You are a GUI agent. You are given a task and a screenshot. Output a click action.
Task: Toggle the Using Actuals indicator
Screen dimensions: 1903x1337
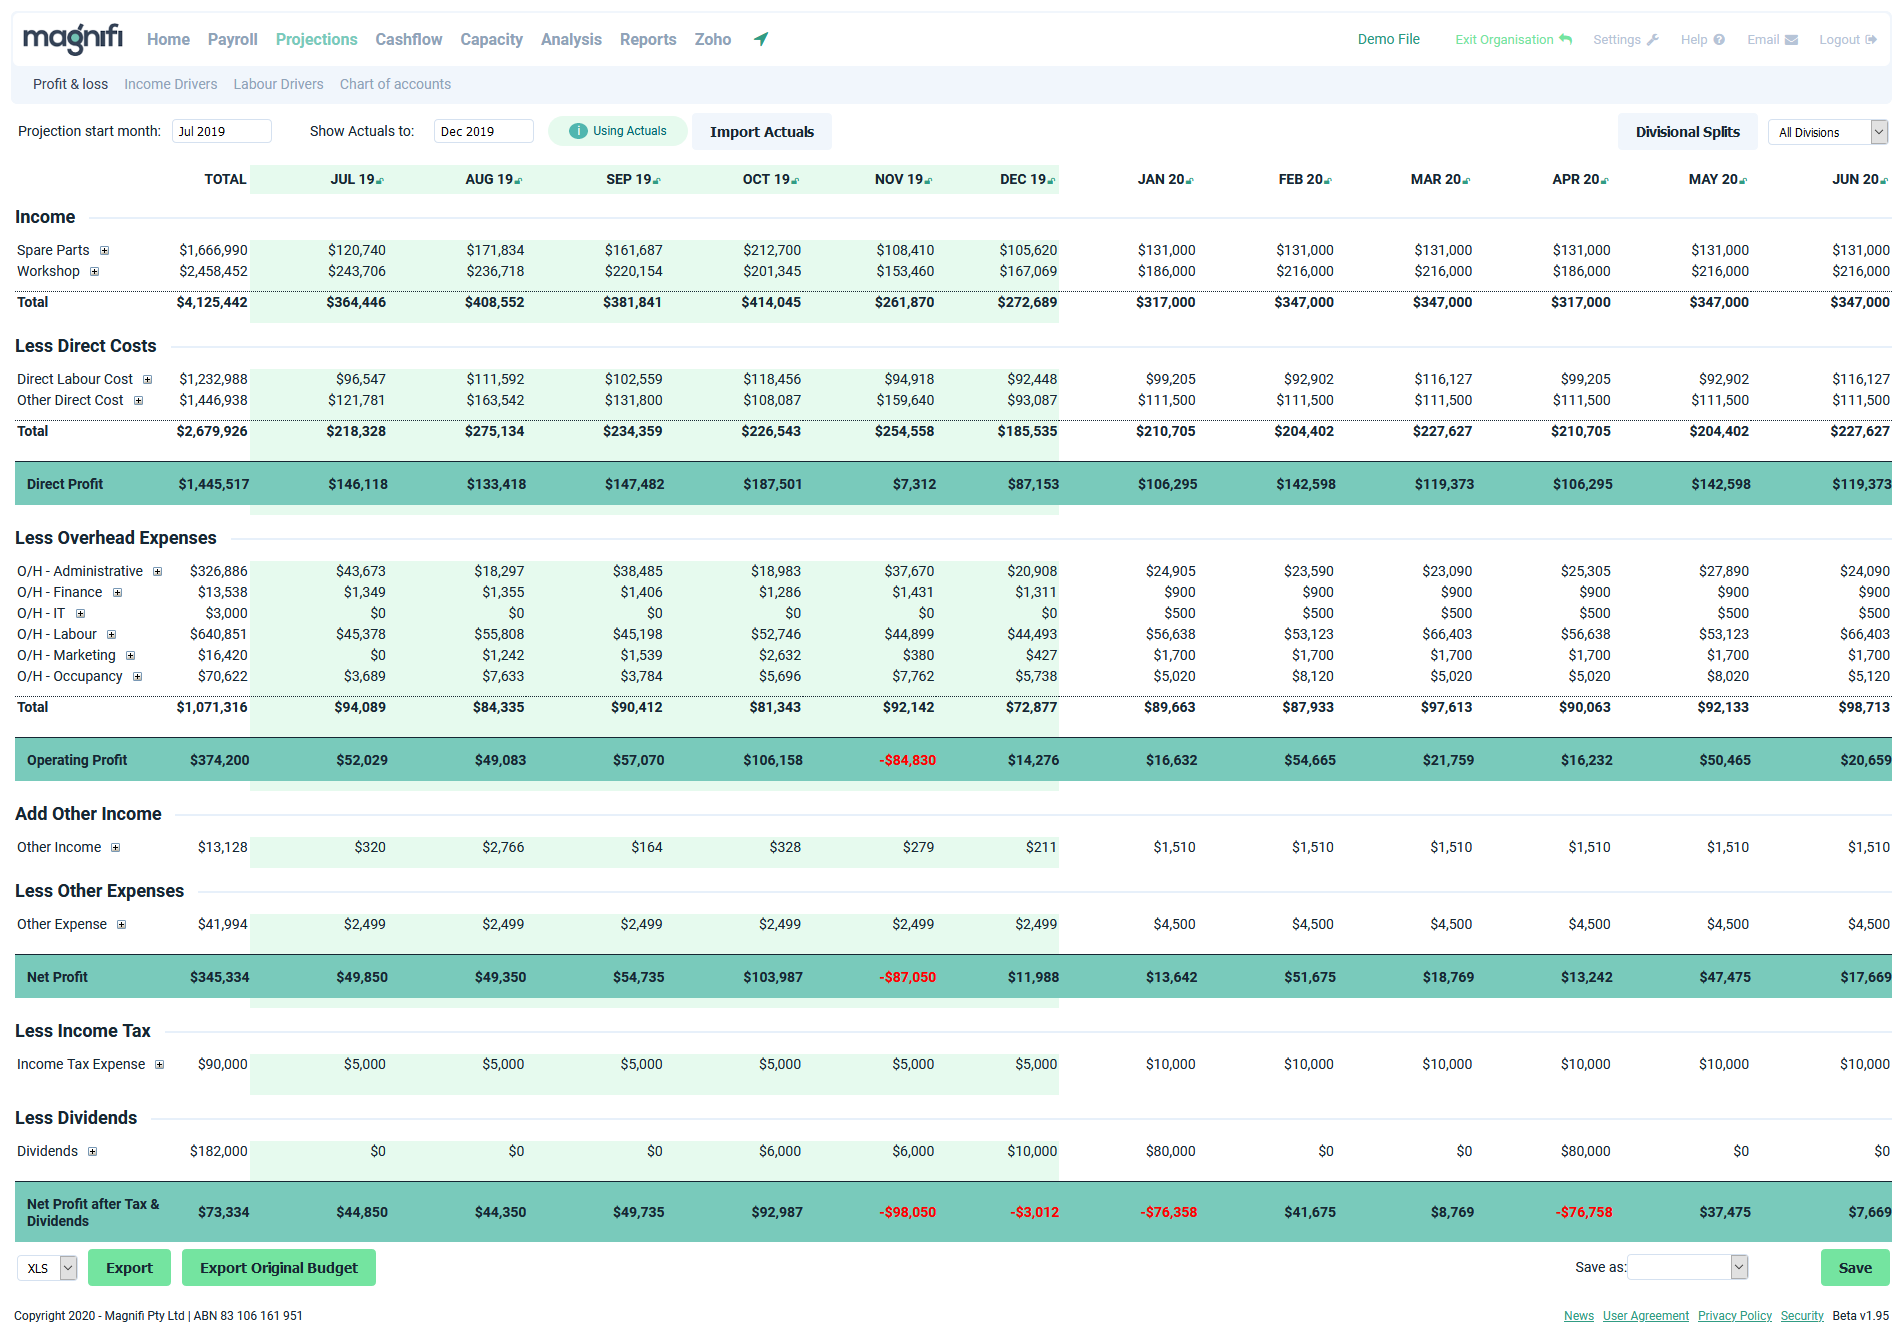[x=618, y=131]
